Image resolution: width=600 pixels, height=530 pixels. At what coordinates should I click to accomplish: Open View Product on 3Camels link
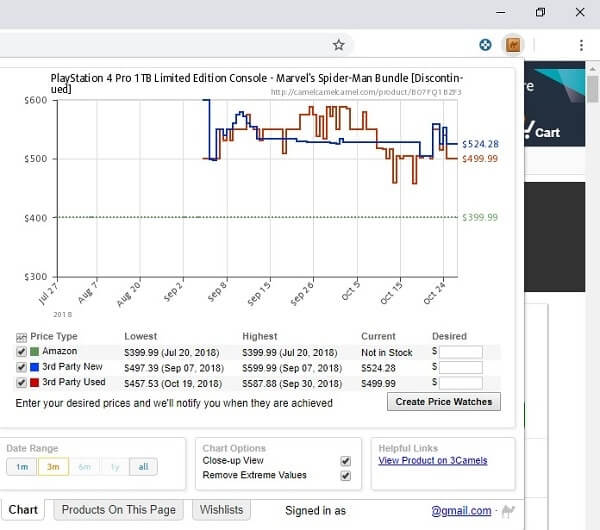click(x=433, y=460)
